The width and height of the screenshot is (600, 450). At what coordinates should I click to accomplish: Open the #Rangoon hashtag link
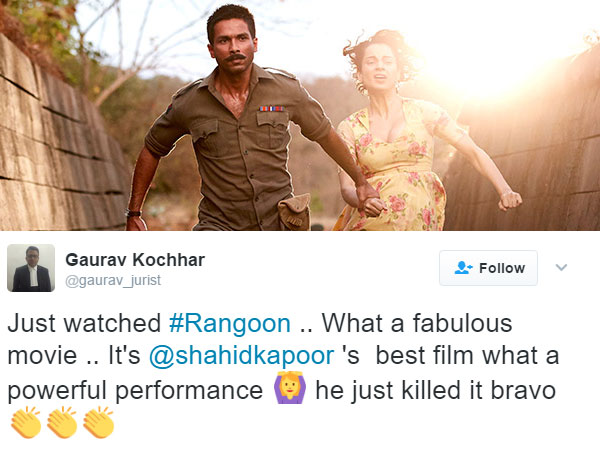230,323
